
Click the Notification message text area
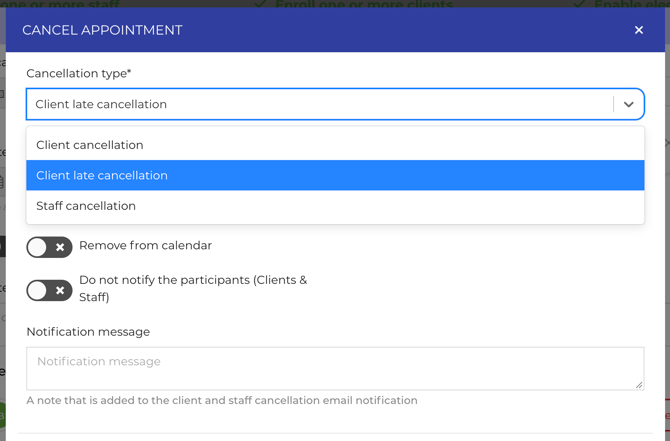coord(335,368)
